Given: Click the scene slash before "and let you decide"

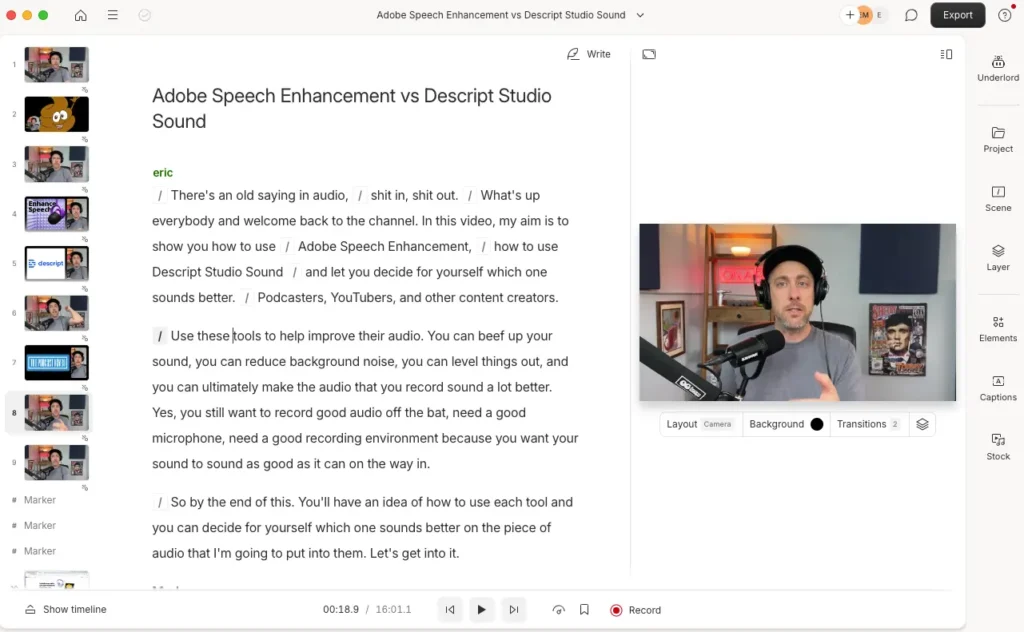Looking at the screenshot, I should [x=294, y=272].
